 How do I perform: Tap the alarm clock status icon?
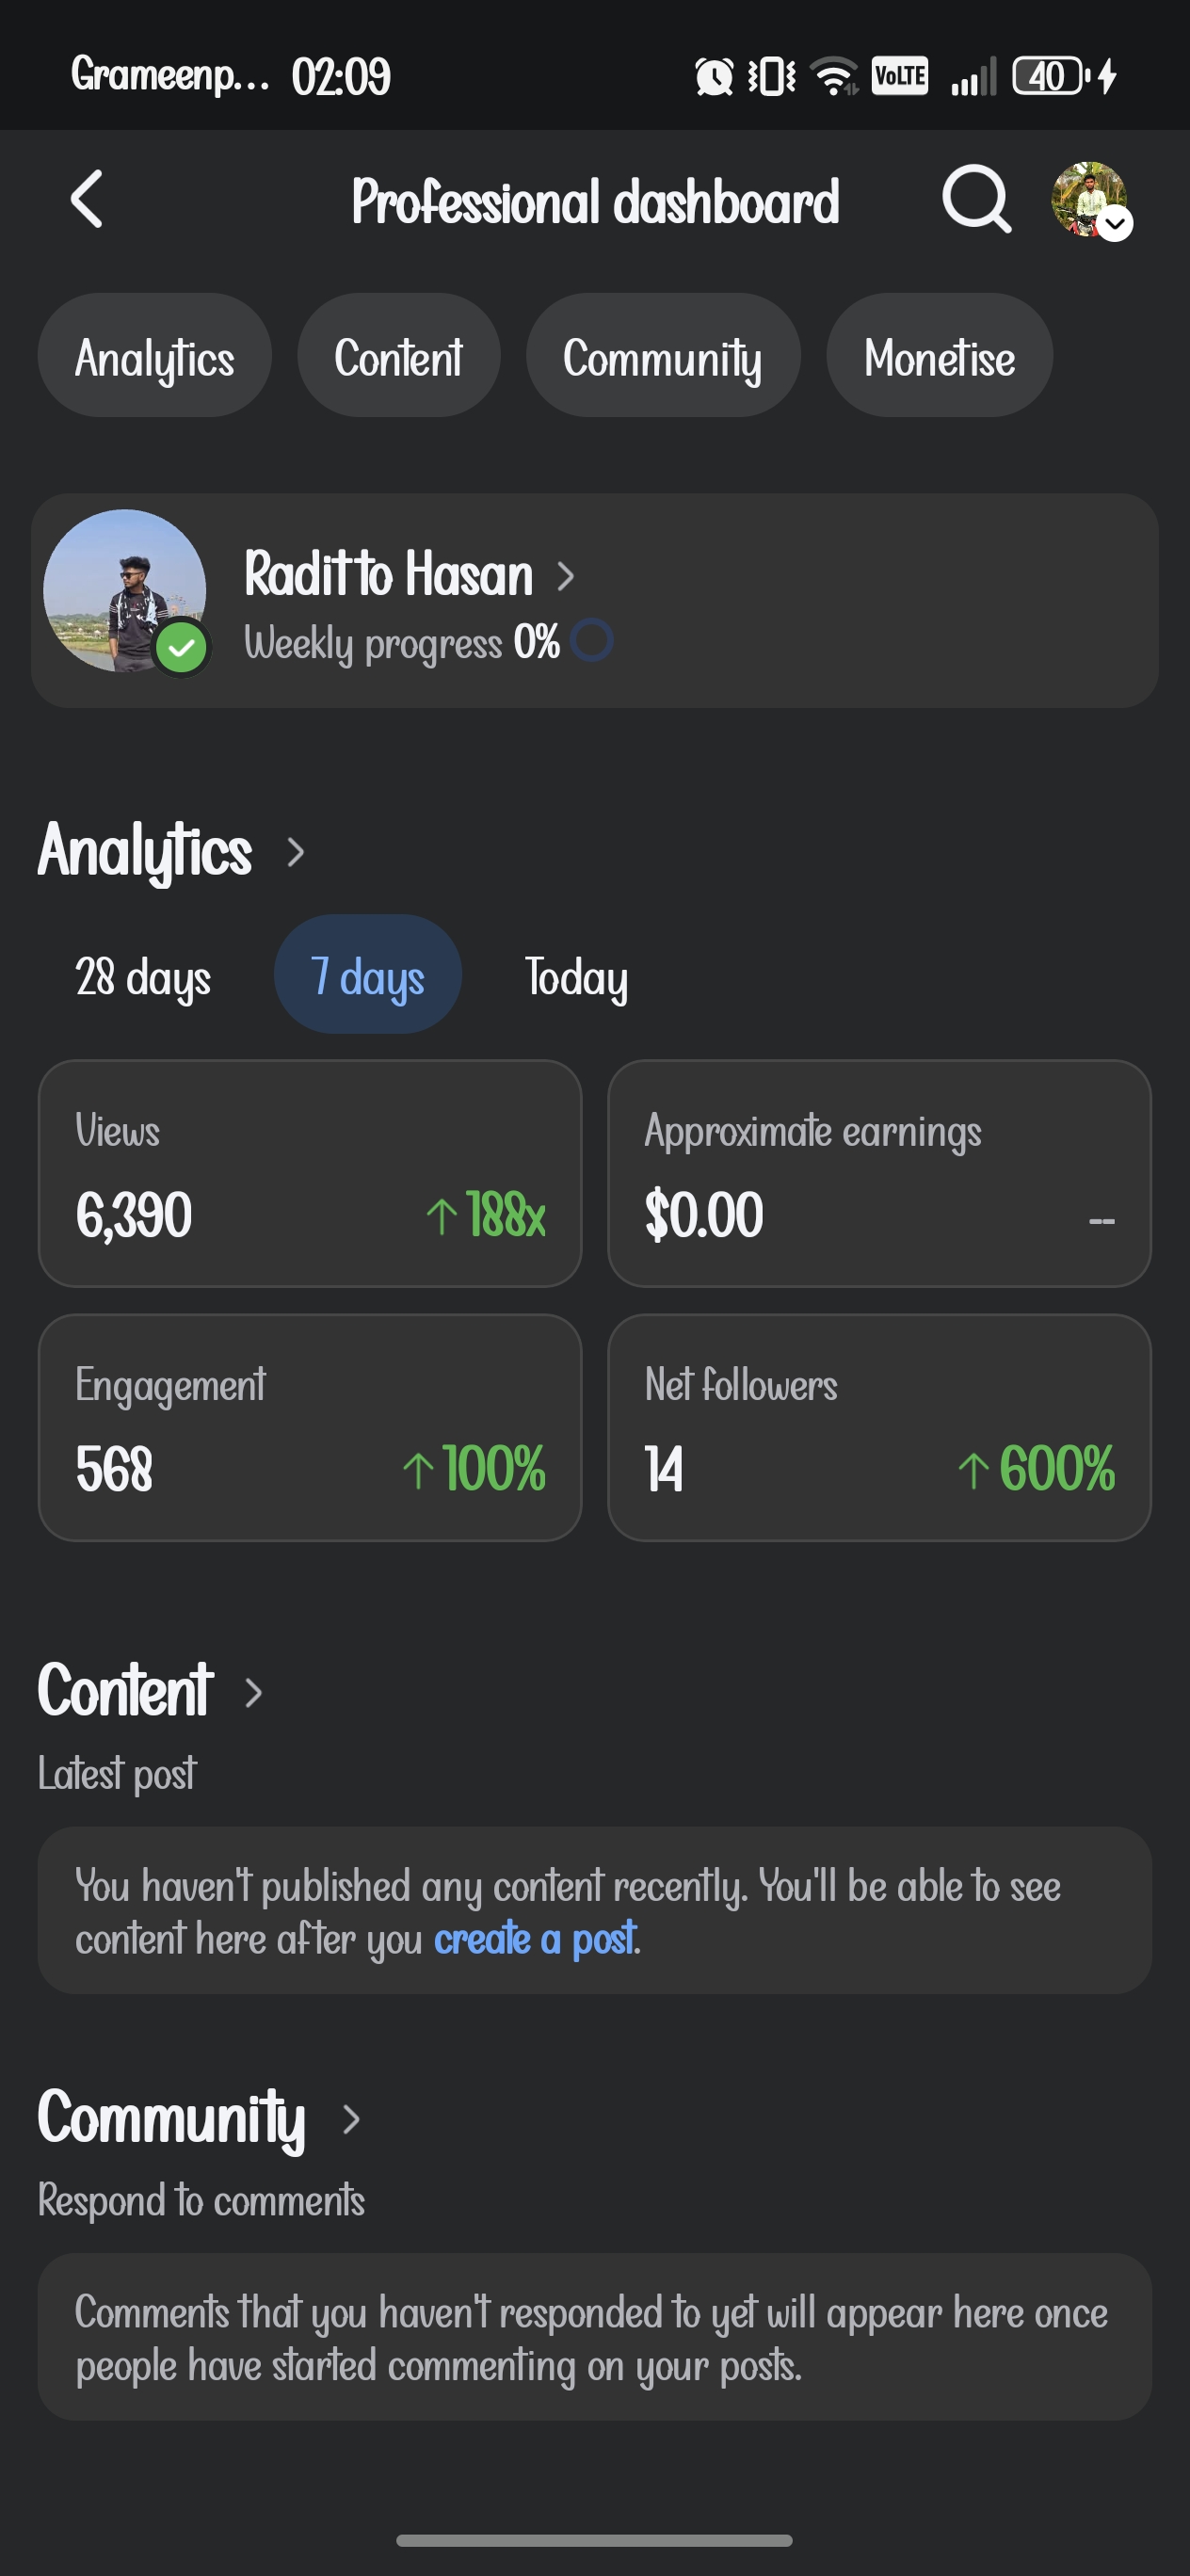[714, 76]
